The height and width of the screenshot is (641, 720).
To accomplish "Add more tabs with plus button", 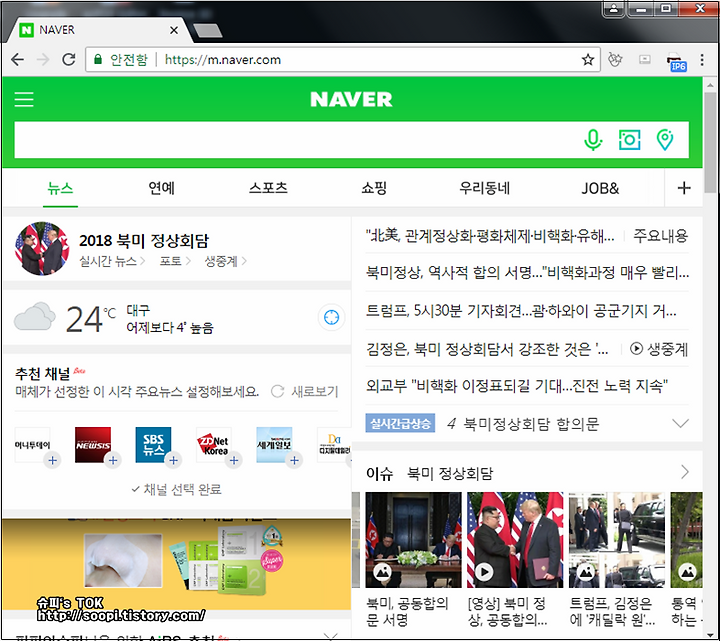I will click(684, 188).
